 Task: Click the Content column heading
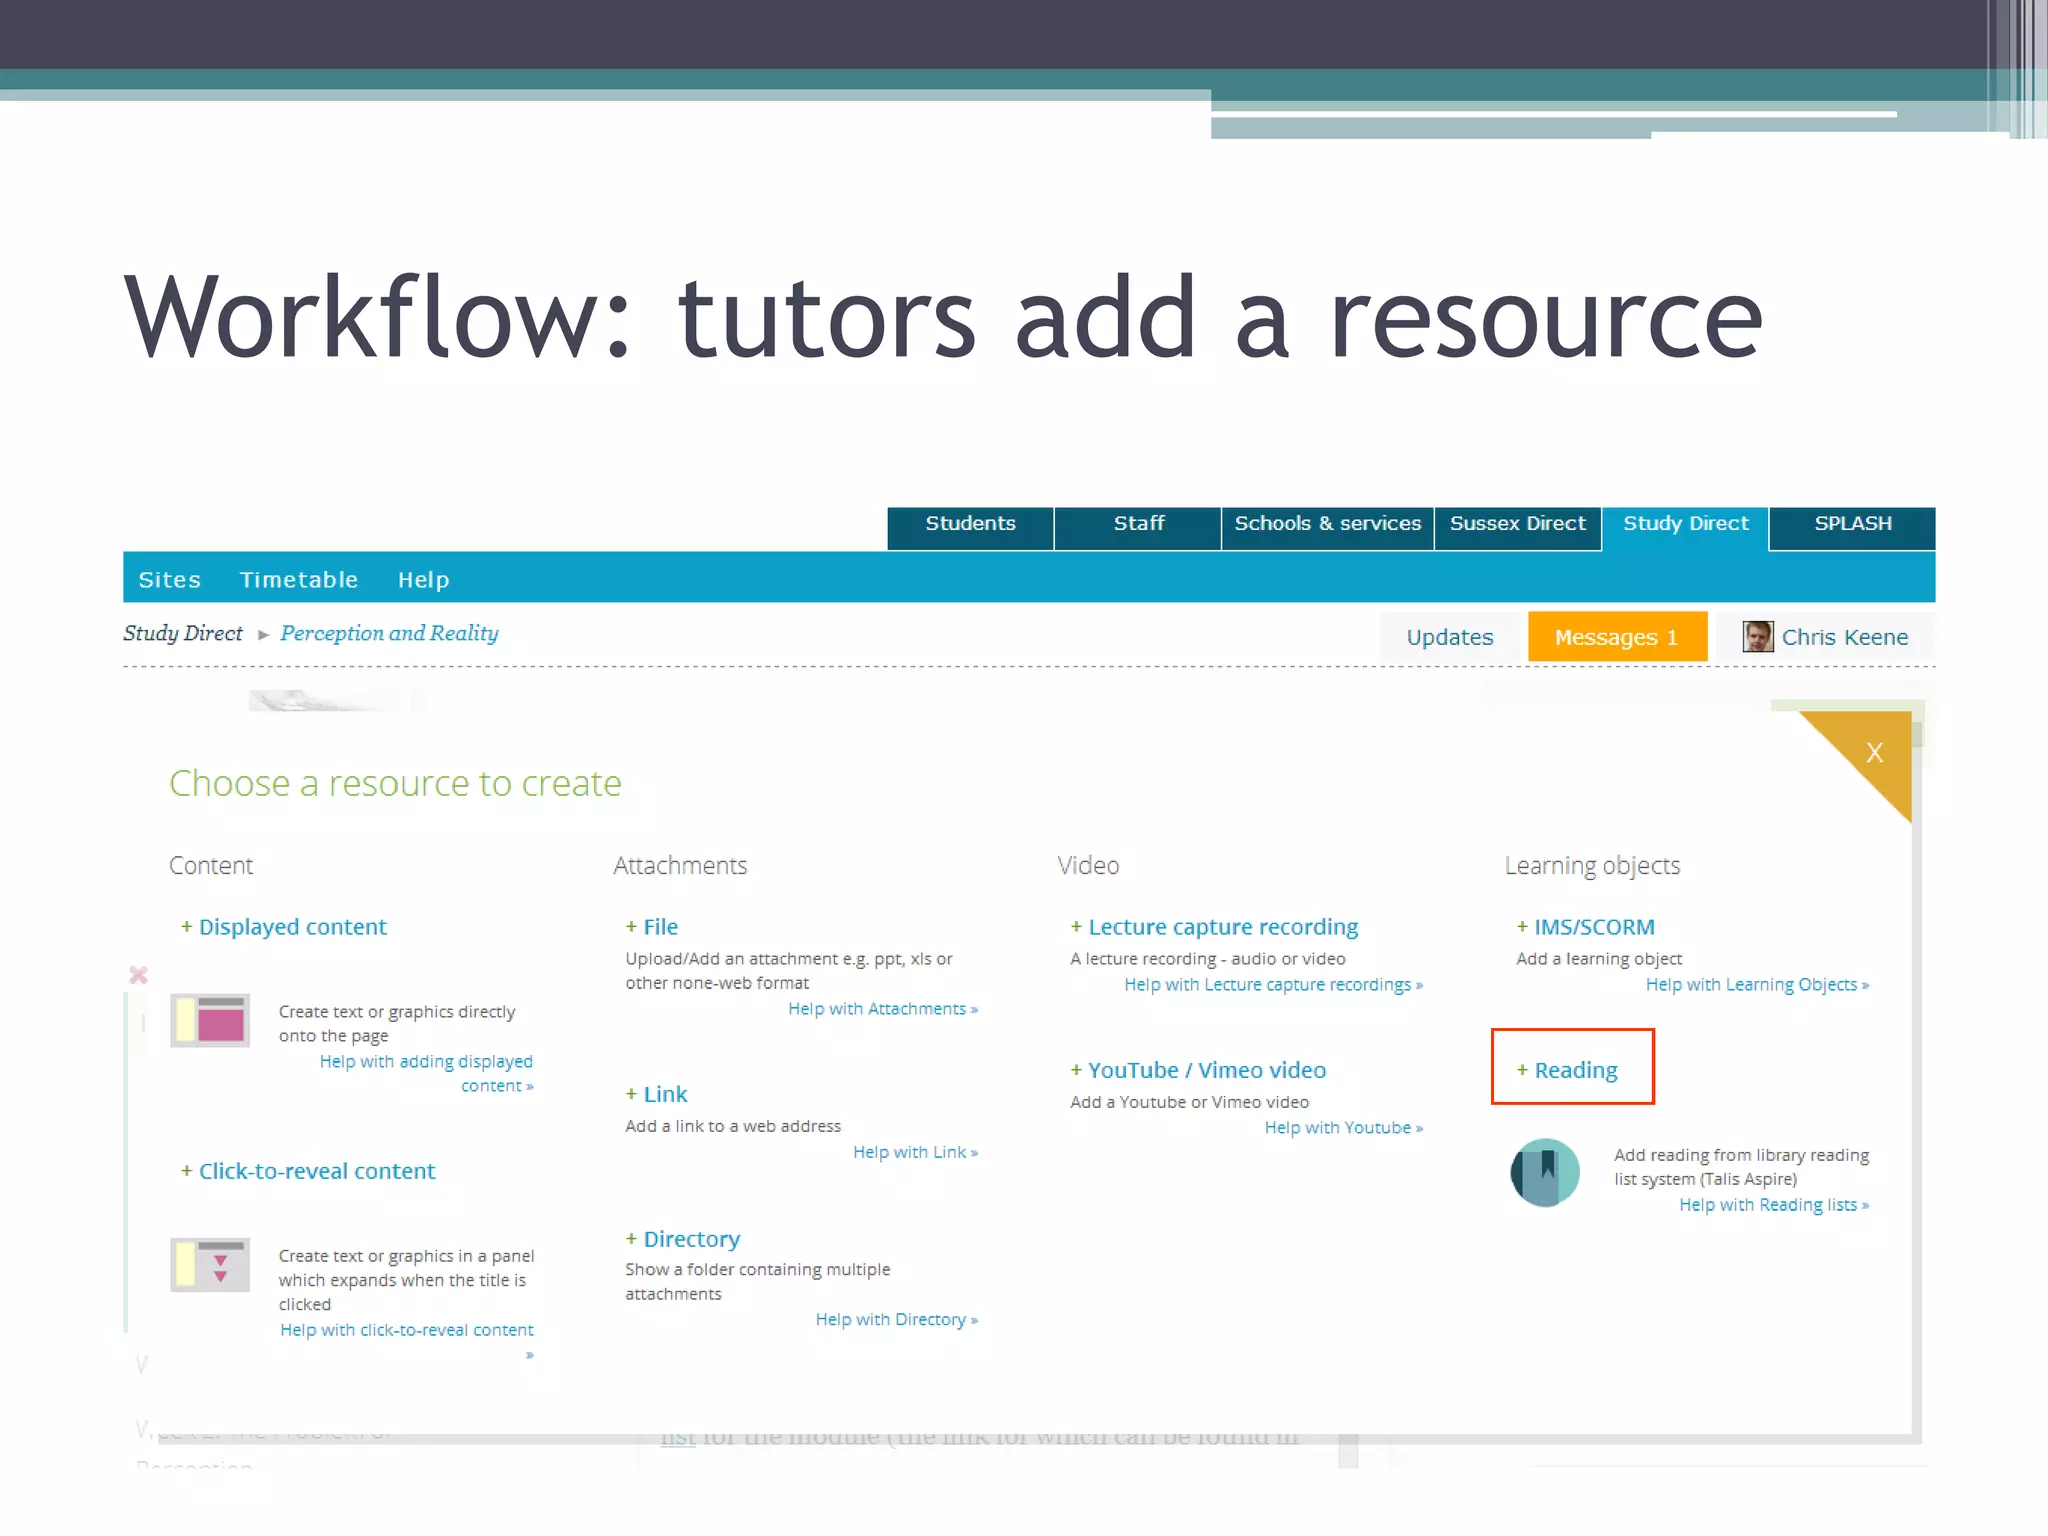211,865
